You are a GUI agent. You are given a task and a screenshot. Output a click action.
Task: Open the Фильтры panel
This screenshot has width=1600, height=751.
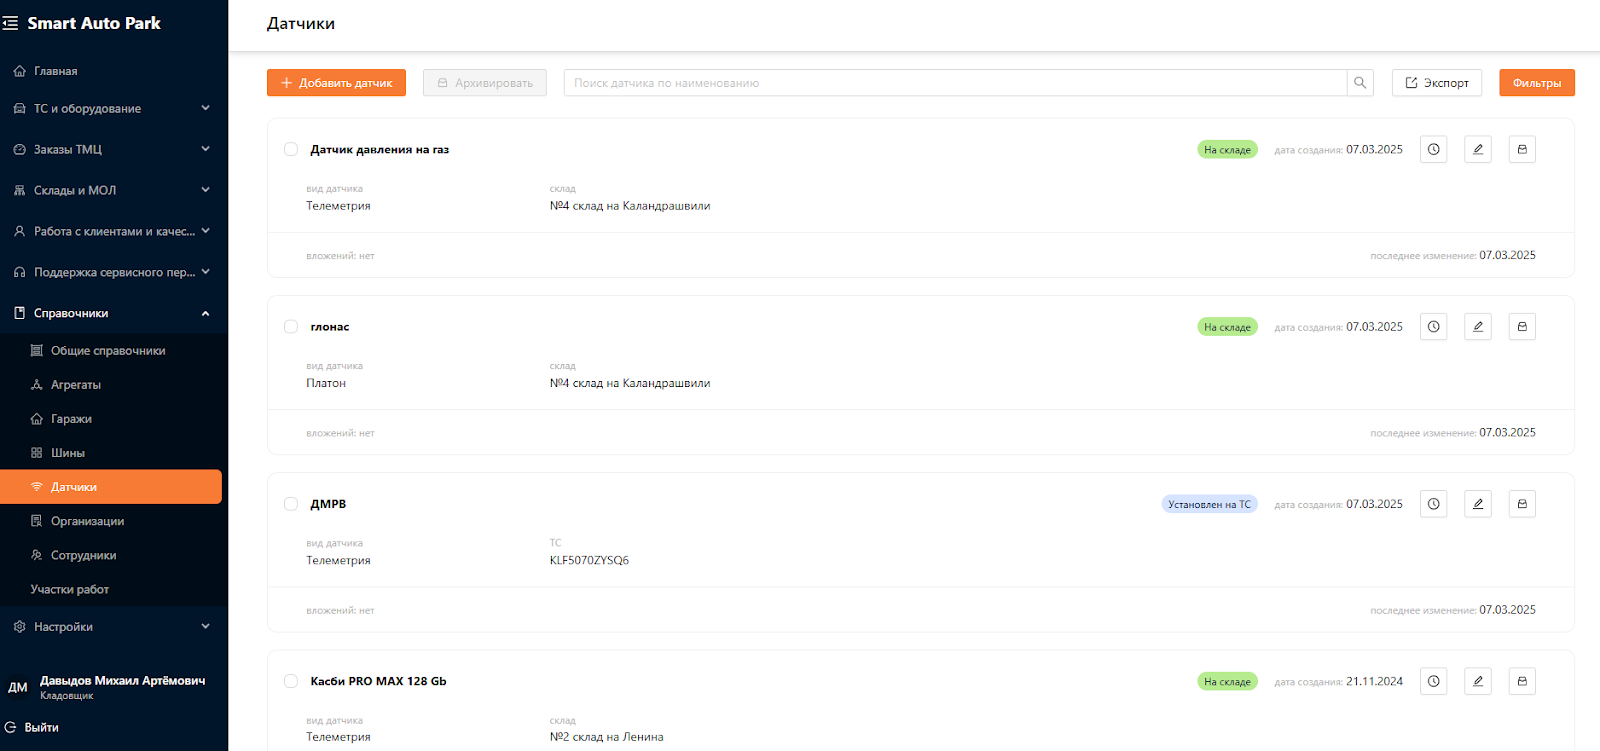point(1536,83)
